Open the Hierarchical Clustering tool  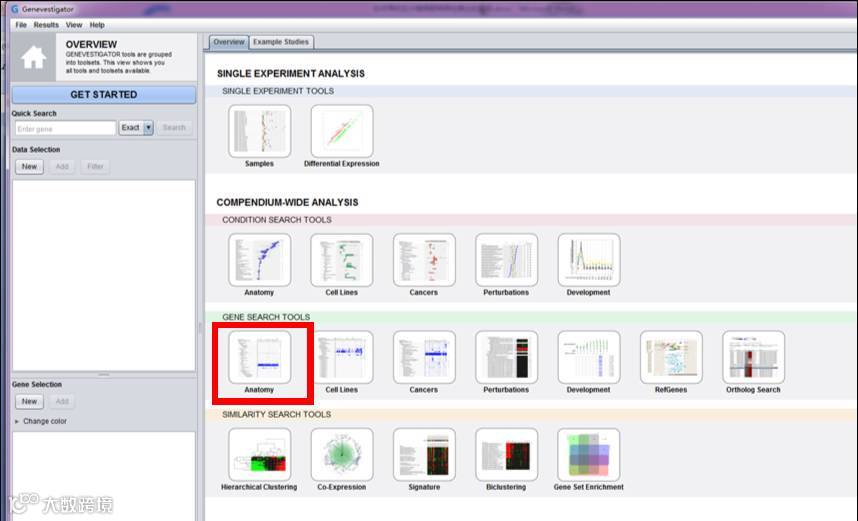[x=259, y=454]
